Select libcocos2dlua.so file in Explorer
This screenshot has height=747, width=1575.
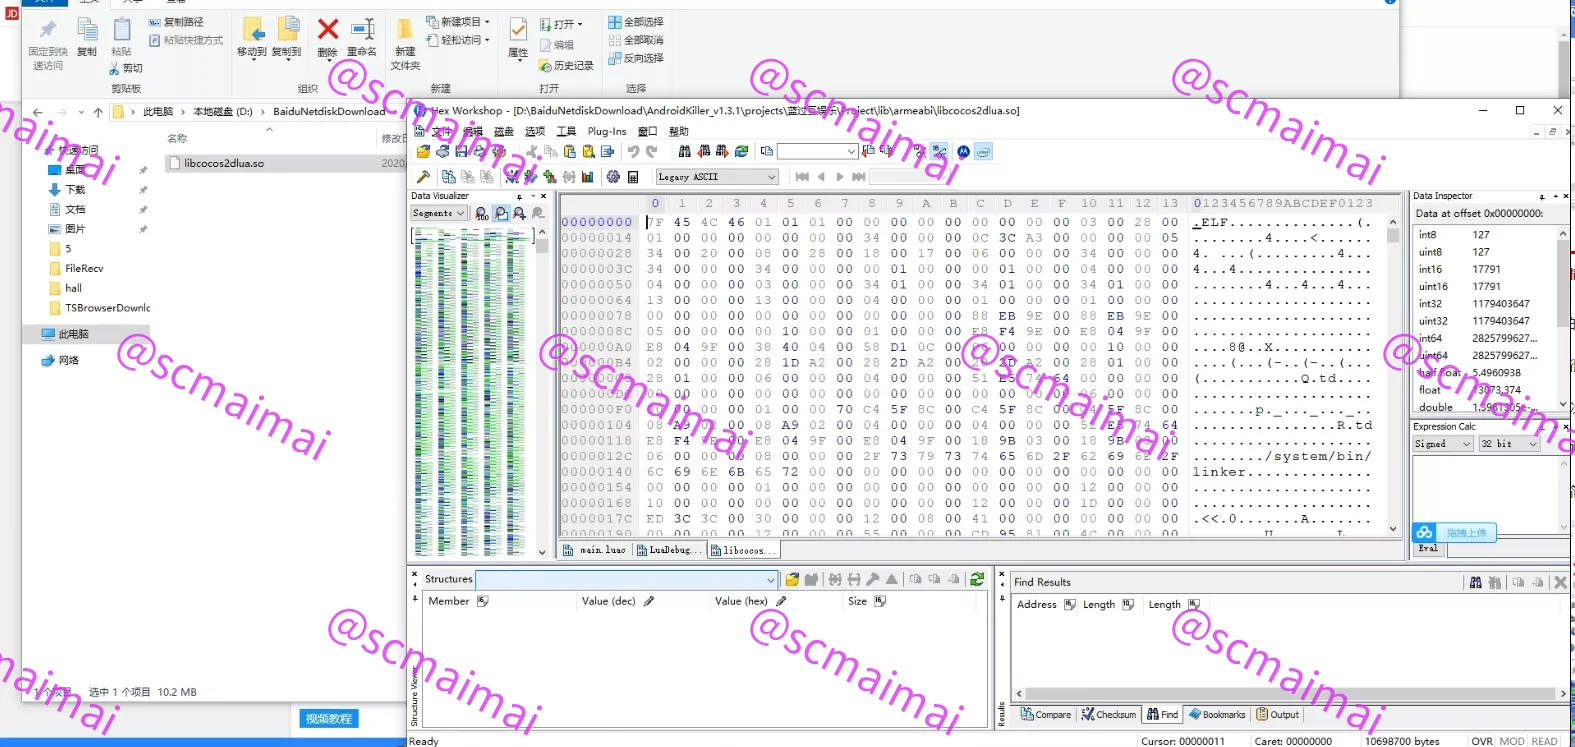coord(224,163)
